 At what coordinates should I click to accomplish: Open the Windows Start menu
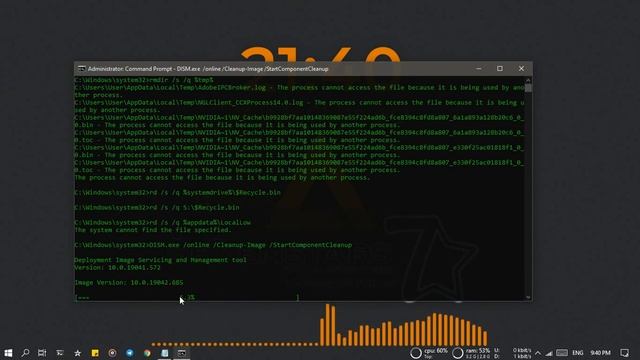tap(8, 353)
